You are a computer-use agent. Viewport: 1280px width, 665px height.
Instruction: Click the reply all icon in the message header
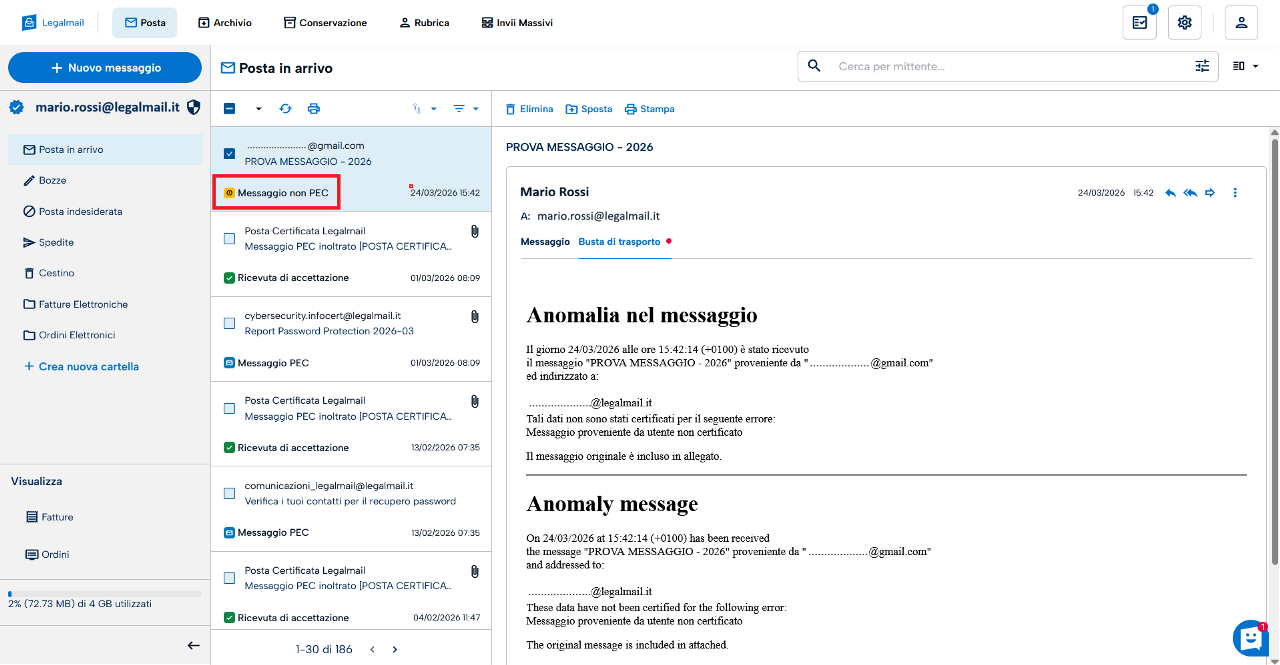tap(1190, 193)
